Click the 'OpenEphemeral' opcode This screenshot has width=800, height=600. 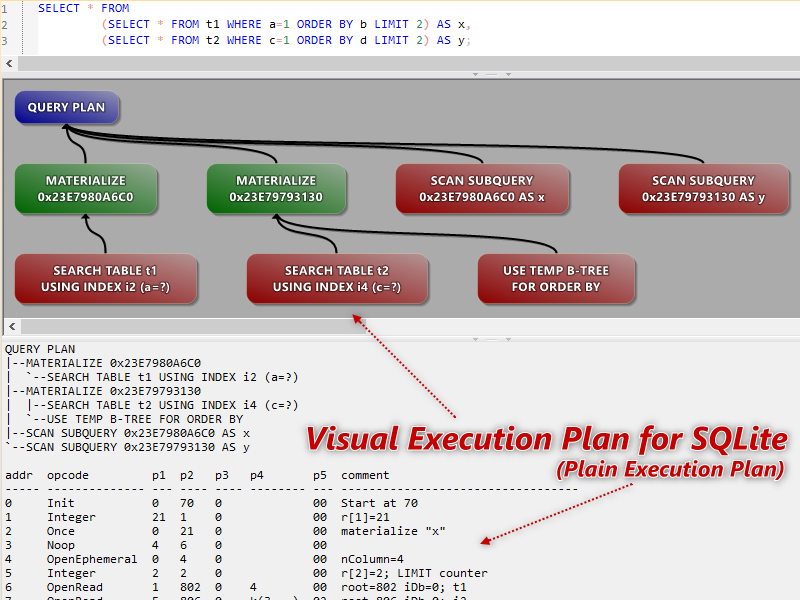[x=92, y=560]
